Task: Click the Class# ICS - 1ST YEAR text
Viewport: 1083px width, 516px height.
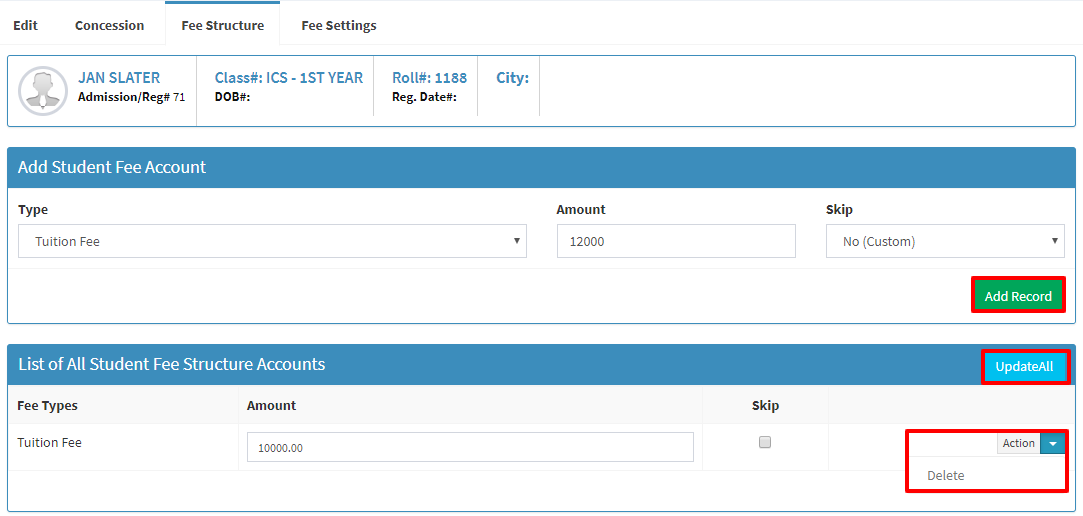Action: tap(289, 77)
